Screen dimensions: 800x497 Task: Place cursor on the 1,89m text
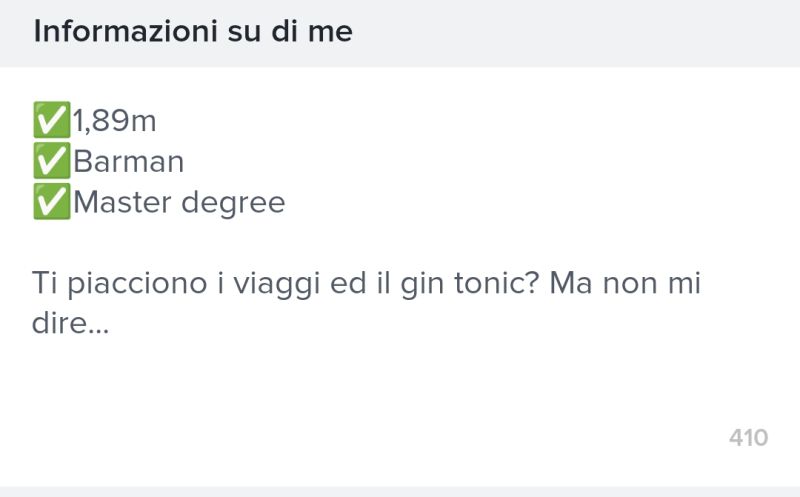click(x=115, y=122)
